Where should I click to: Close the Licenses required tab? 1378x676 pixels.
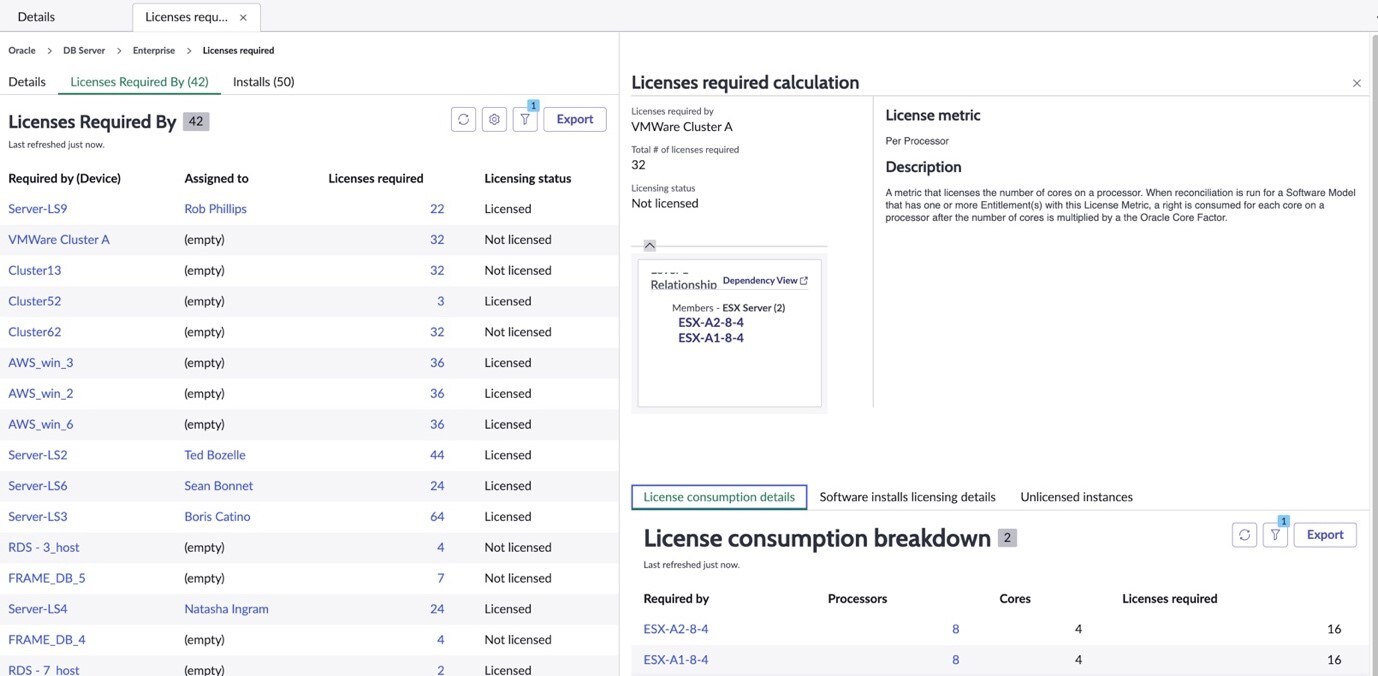click(x=243, y=17)
